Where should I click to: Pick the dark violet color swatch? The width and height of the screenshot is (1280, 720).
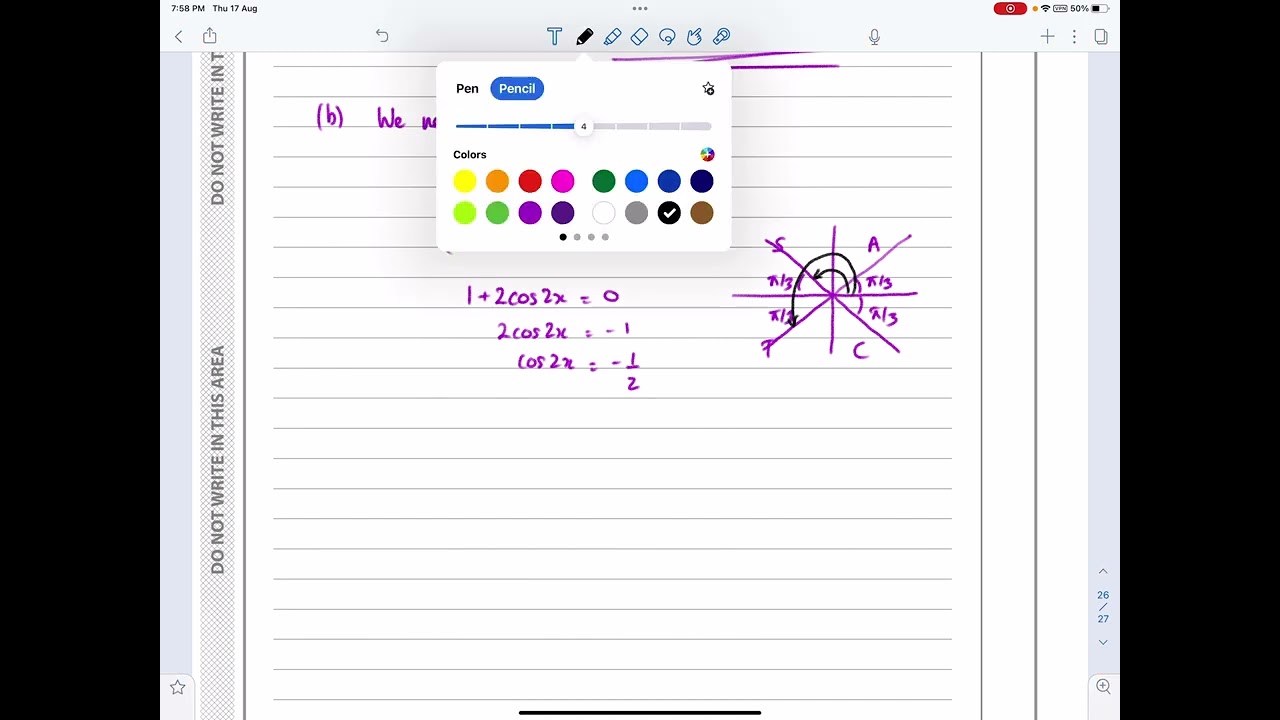563,213
